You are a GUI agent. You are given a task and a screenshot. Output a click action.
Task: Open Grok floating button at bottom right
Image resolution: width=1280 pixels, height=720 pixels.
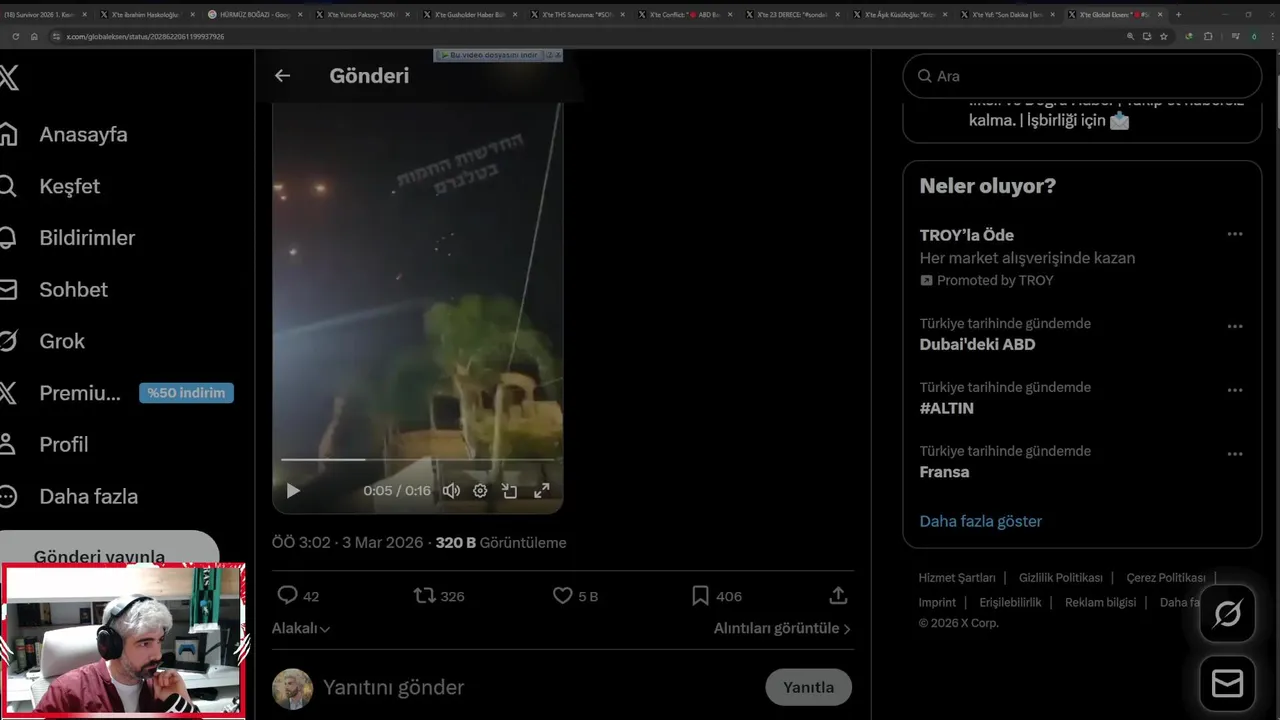coord(1227,614)
